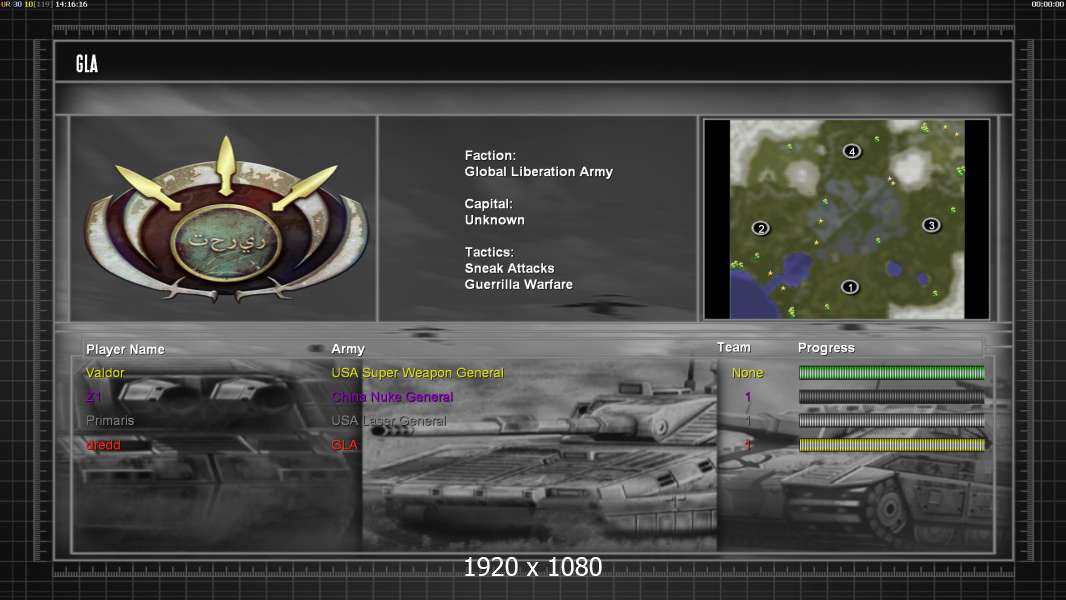Image resolution: width=1066 pixels, height=600 pixels.
Task: Click the 00:00:00 timer at top right
Action: click(1048, 4)
